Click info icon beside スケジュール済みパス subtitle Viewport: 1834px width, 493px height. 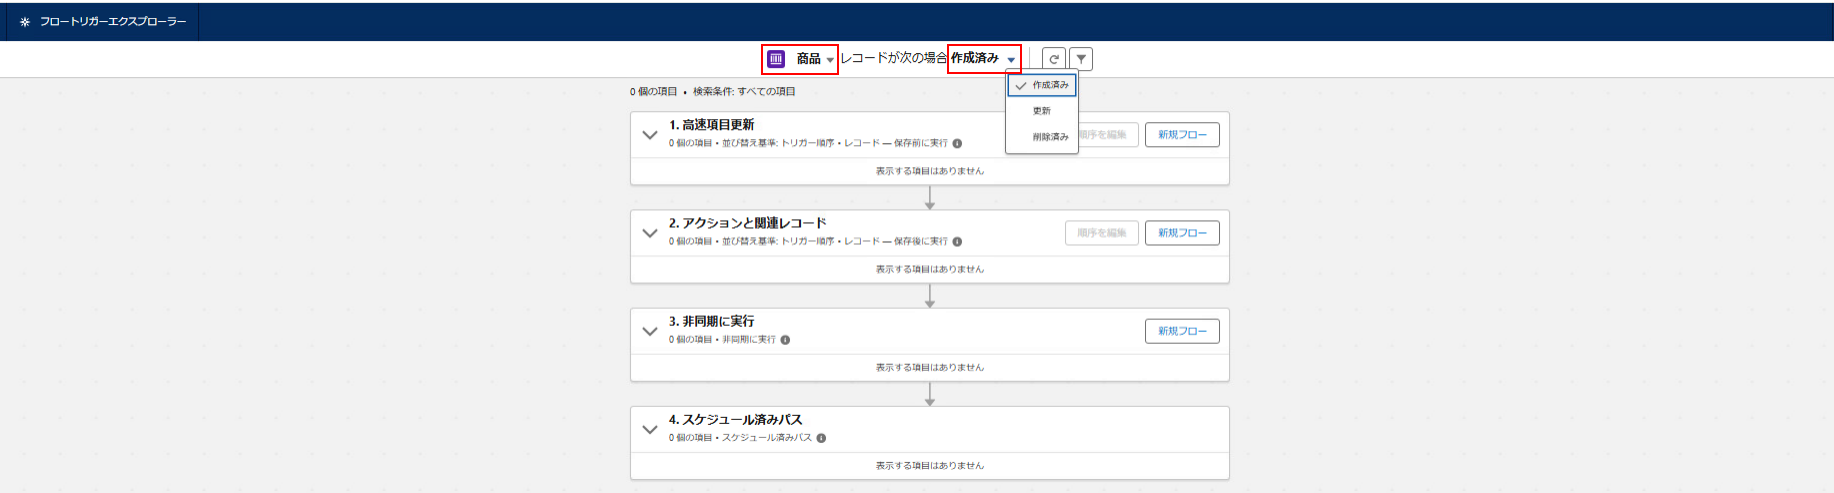coord(821,438)
